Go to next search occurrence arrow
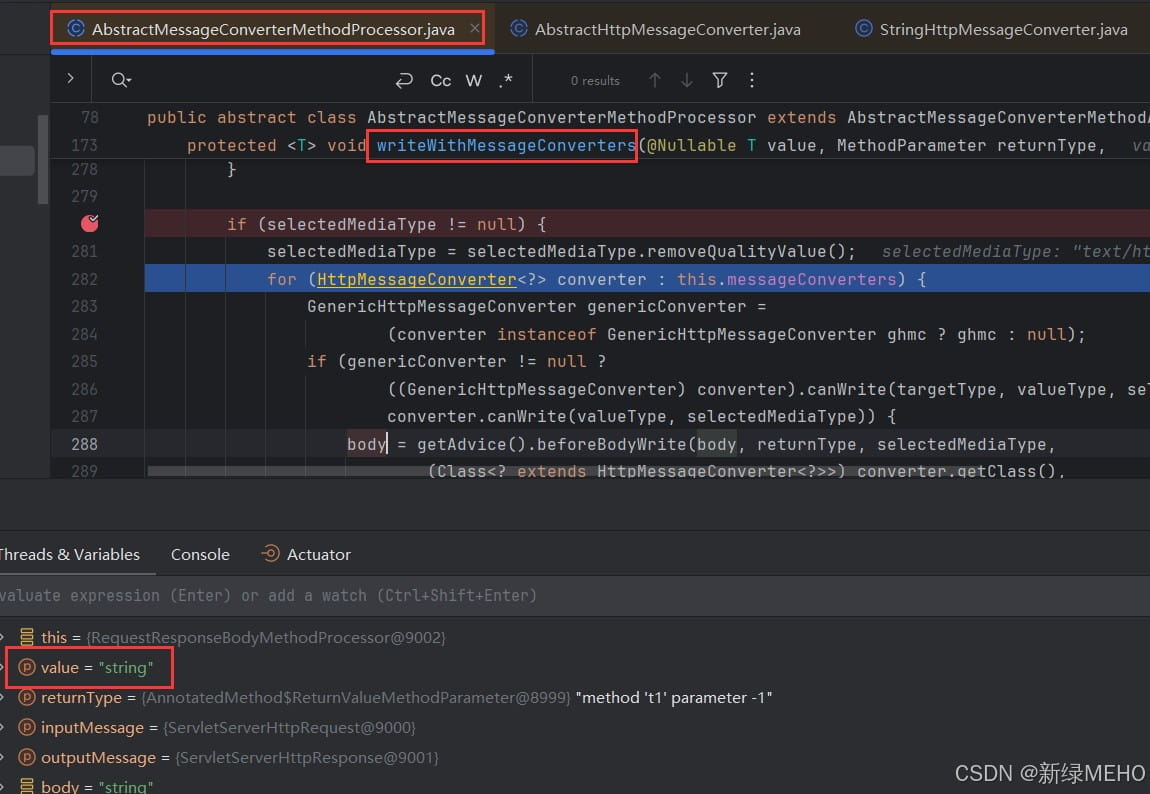This screenshot has width=1150, height=794. coord(686,80)
